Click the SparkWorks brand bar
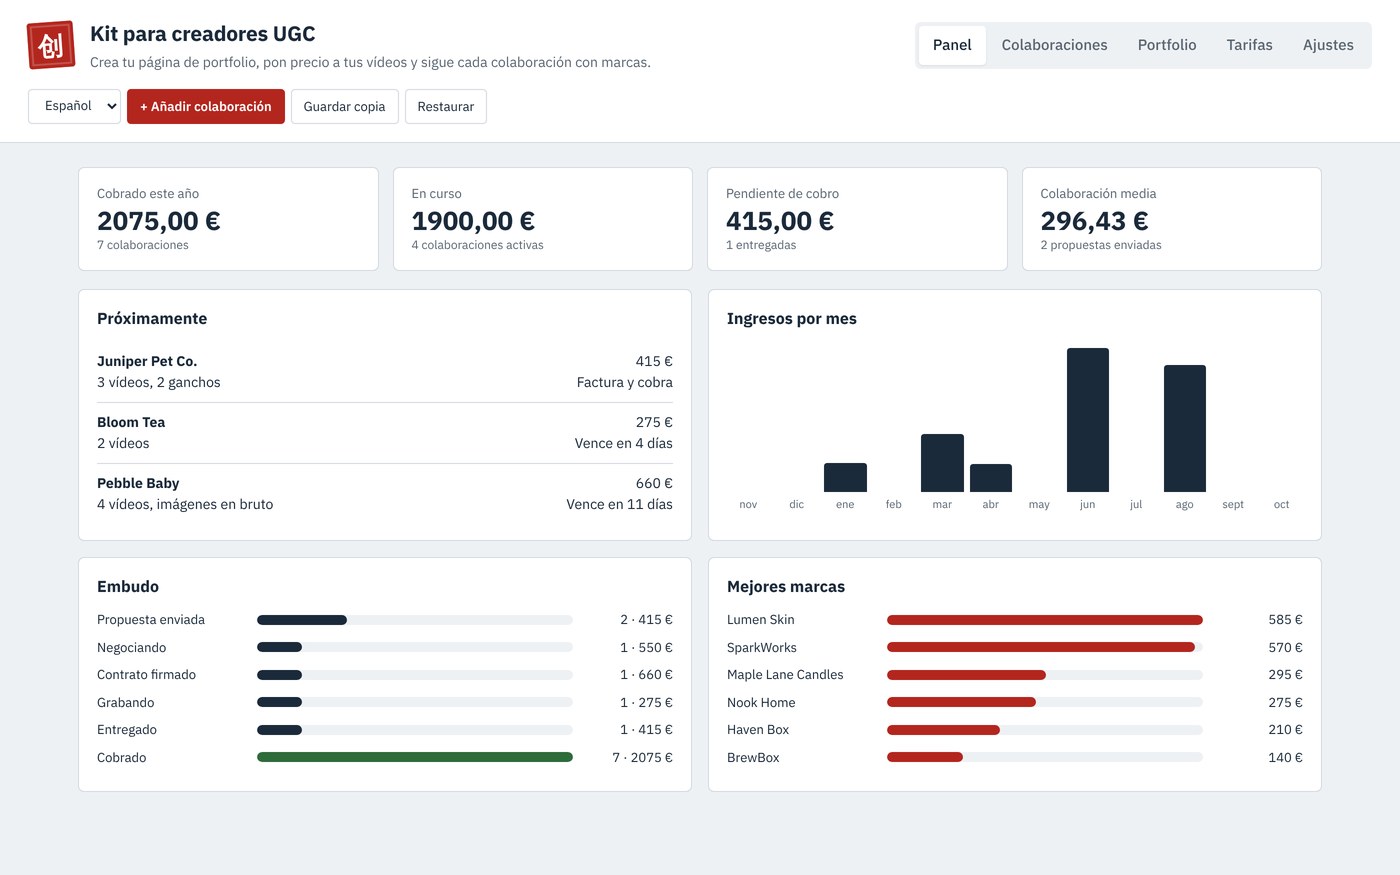1400x875 pixels. [1041, 647]
